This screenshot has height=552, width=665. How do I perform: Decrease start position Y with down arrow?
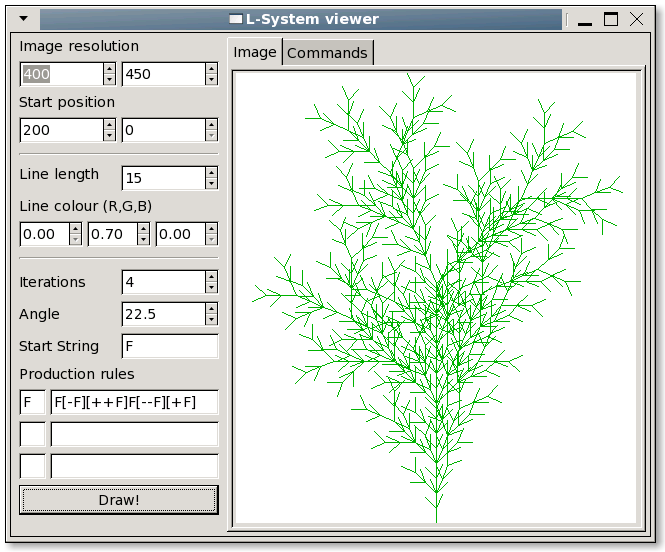coord(211,135)
